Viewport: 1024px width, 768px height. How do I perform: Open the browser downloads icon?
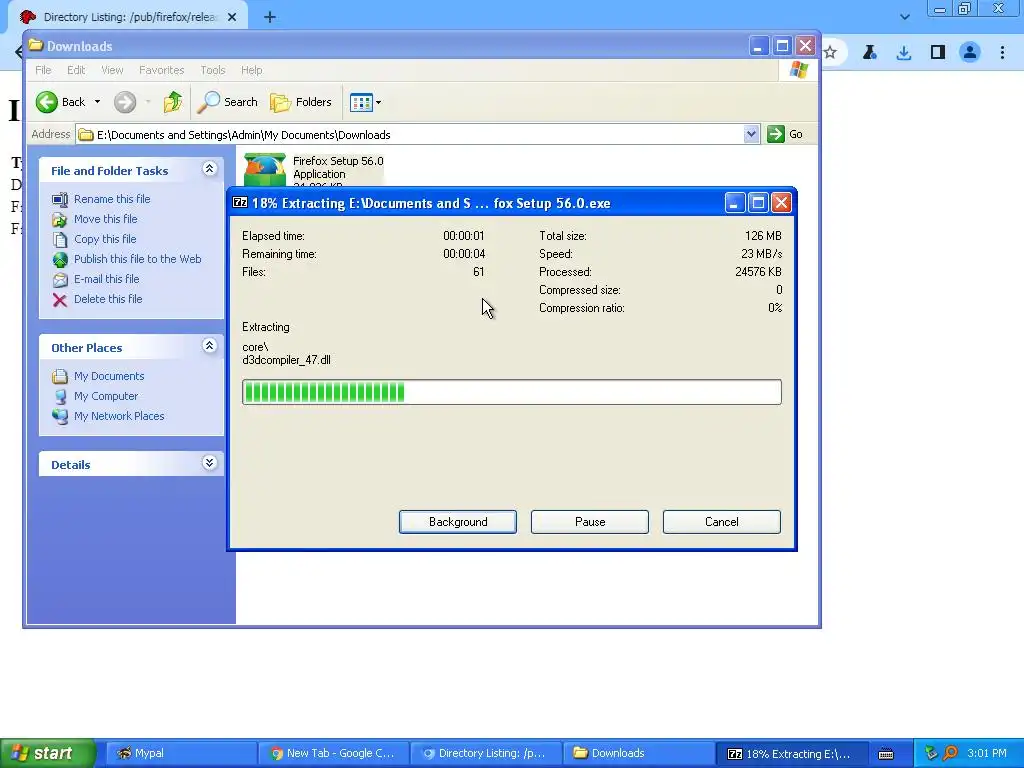pyautogui.click(x=904, y=52)
